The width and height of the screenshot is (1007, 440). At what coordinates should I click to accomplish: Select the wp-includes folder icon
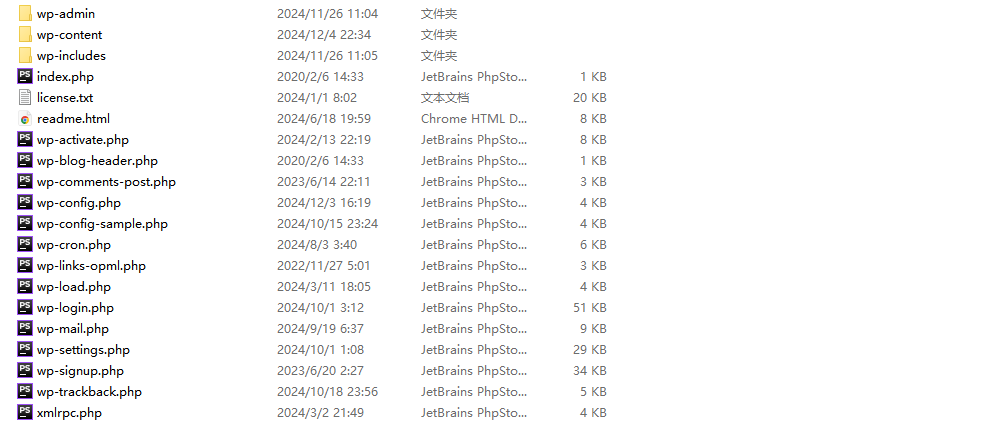point(25,56)
